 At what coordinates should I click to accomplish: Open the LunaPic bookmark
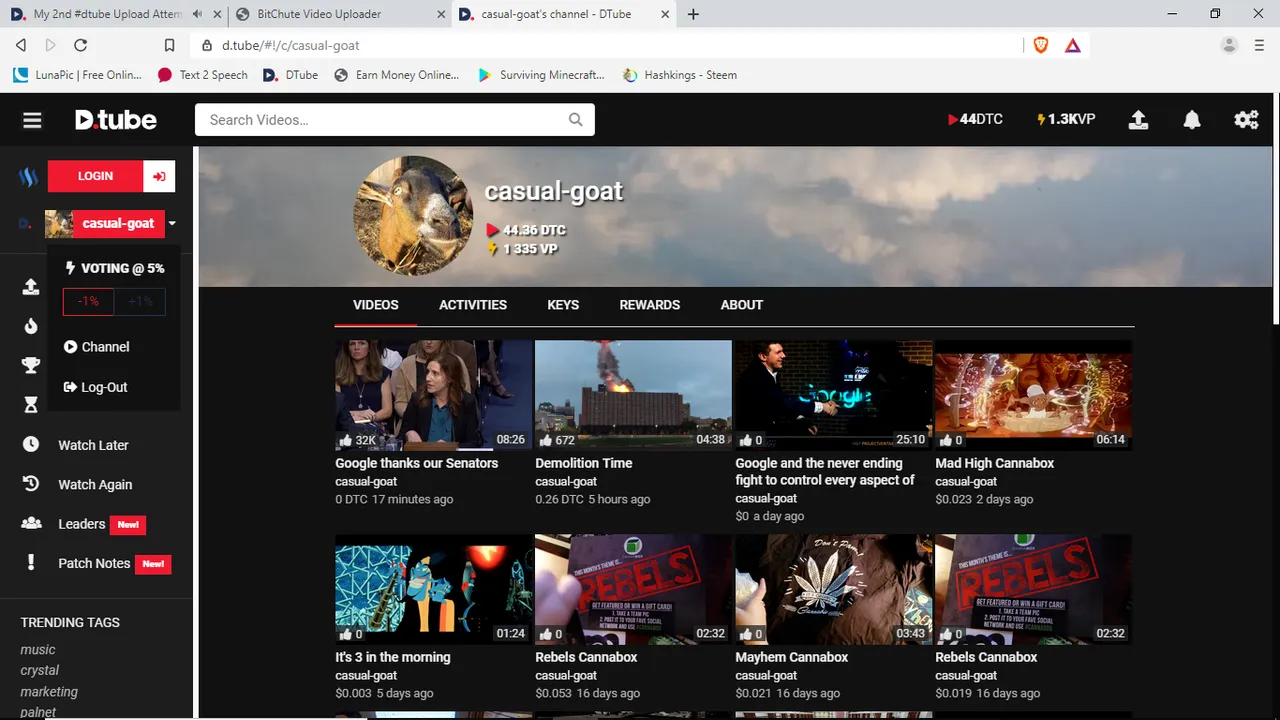coord(78,75)
